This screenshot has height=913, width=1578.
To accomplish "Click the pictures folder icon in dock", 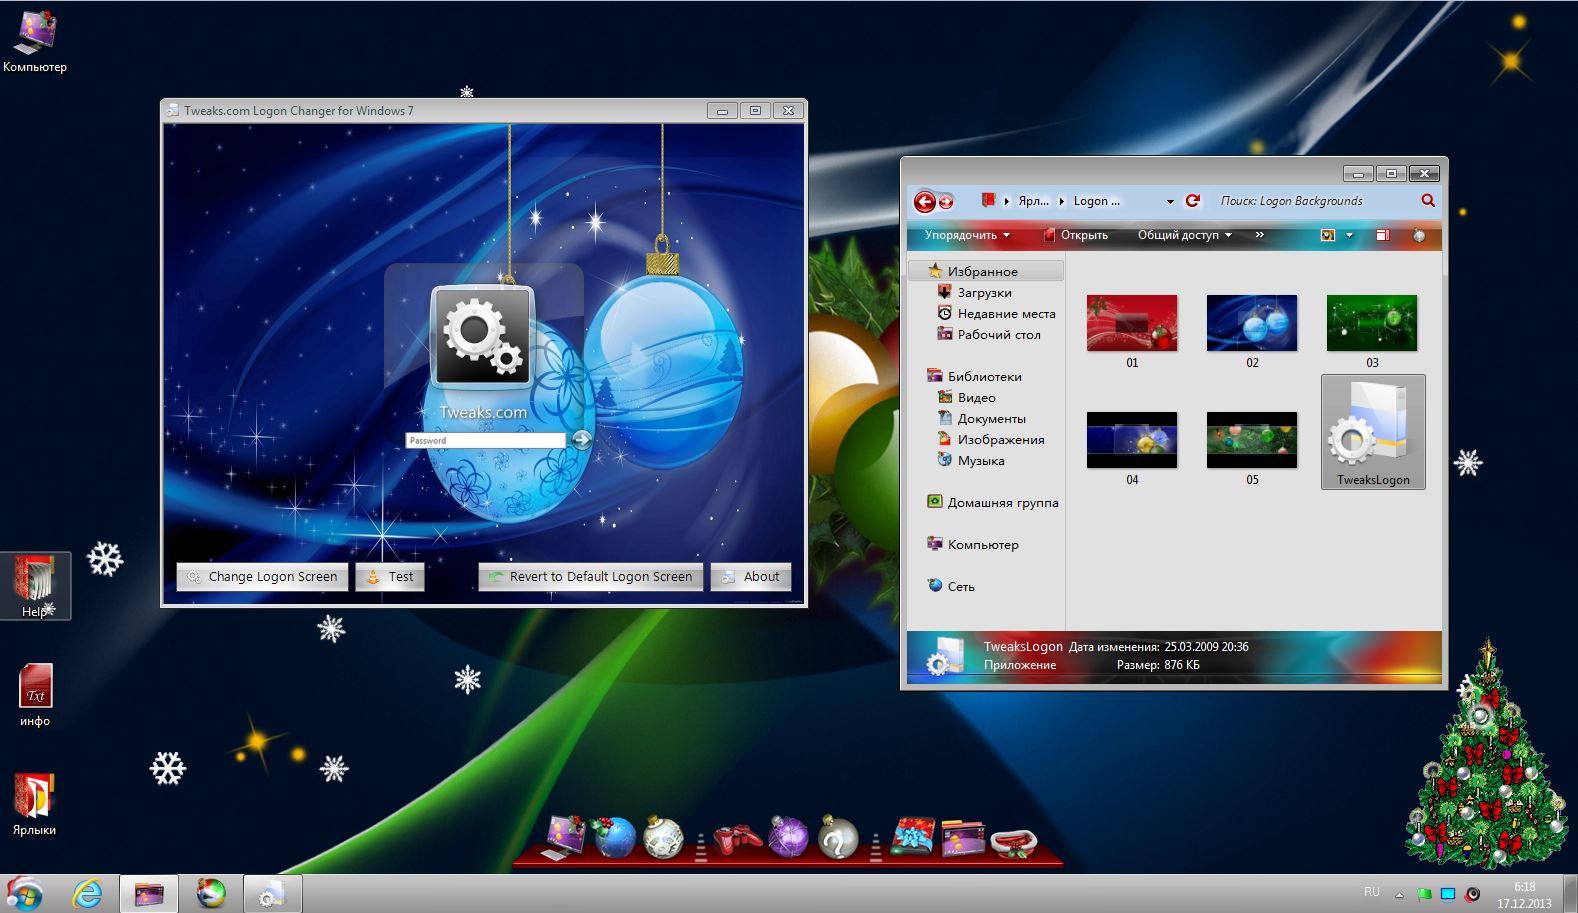I will pos(963,838).
